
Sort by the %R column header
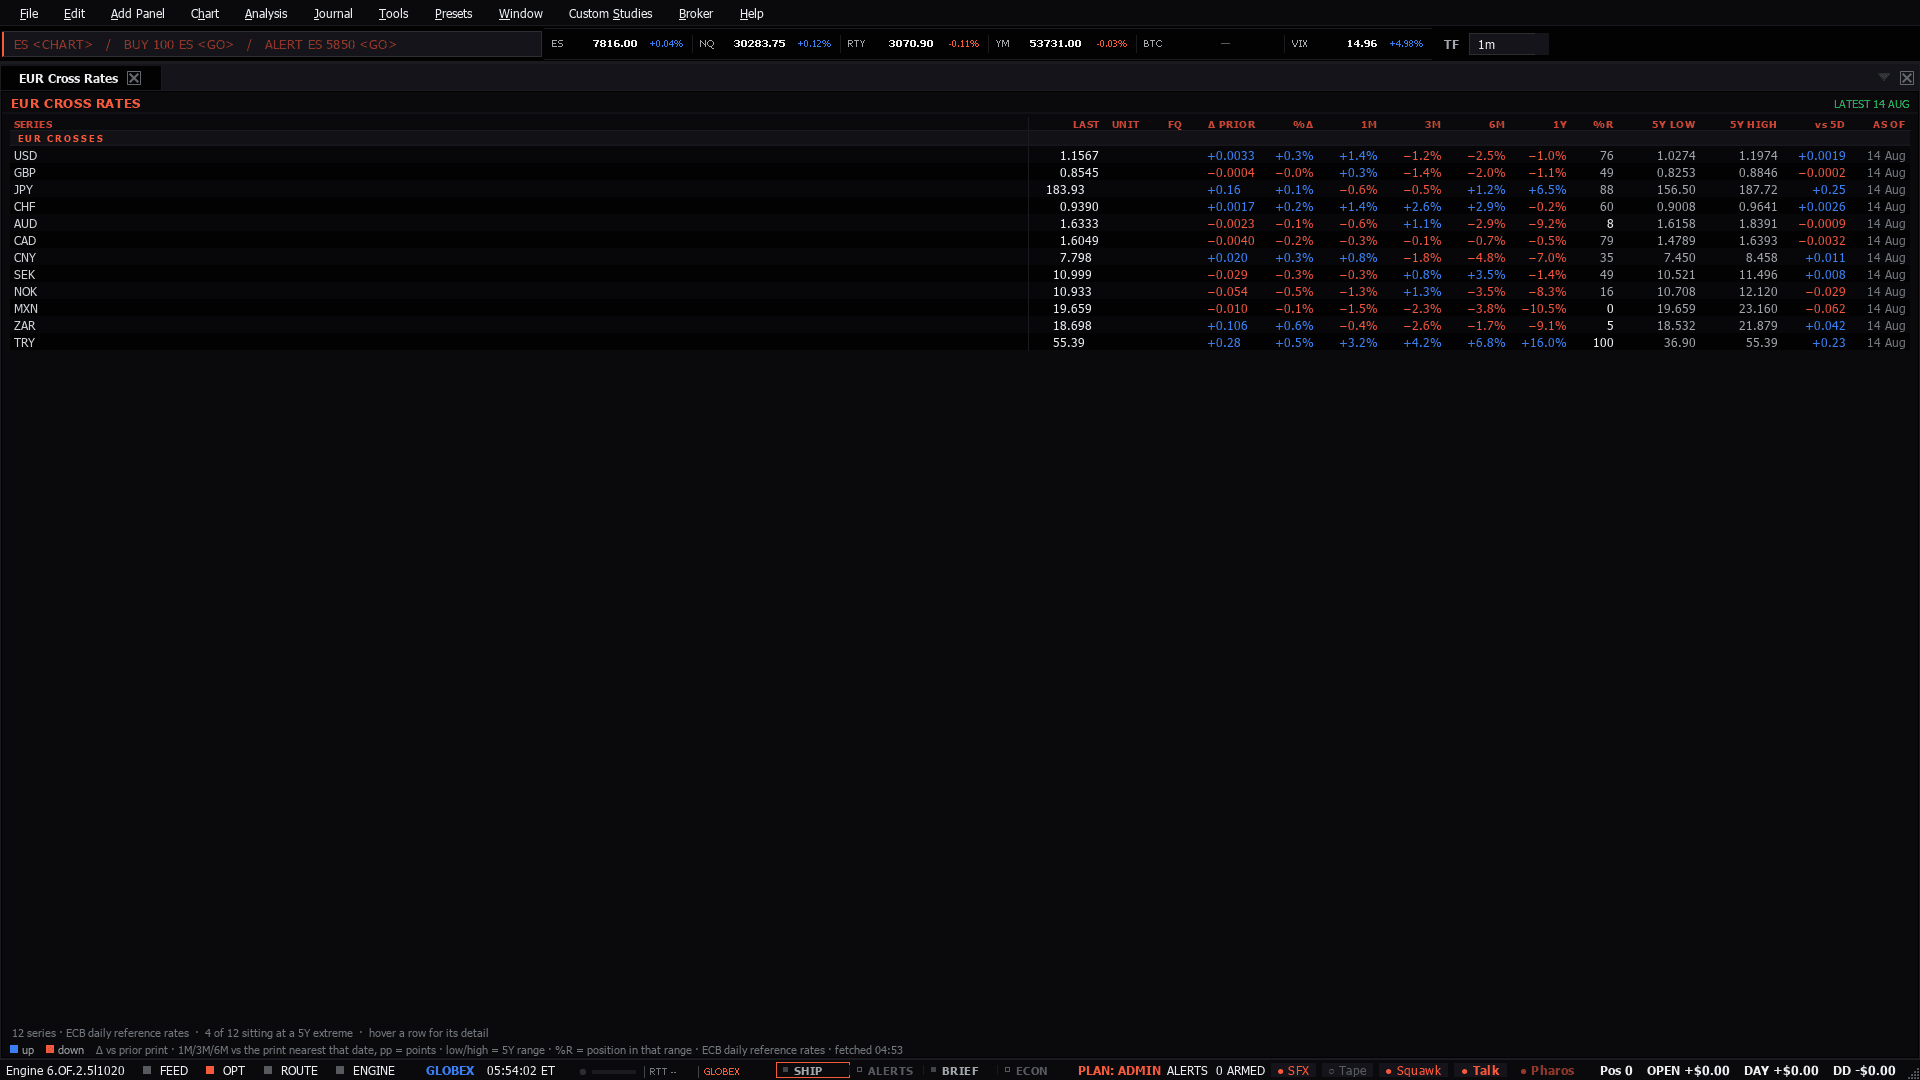pyautogui.click(x=1603, y=124)
